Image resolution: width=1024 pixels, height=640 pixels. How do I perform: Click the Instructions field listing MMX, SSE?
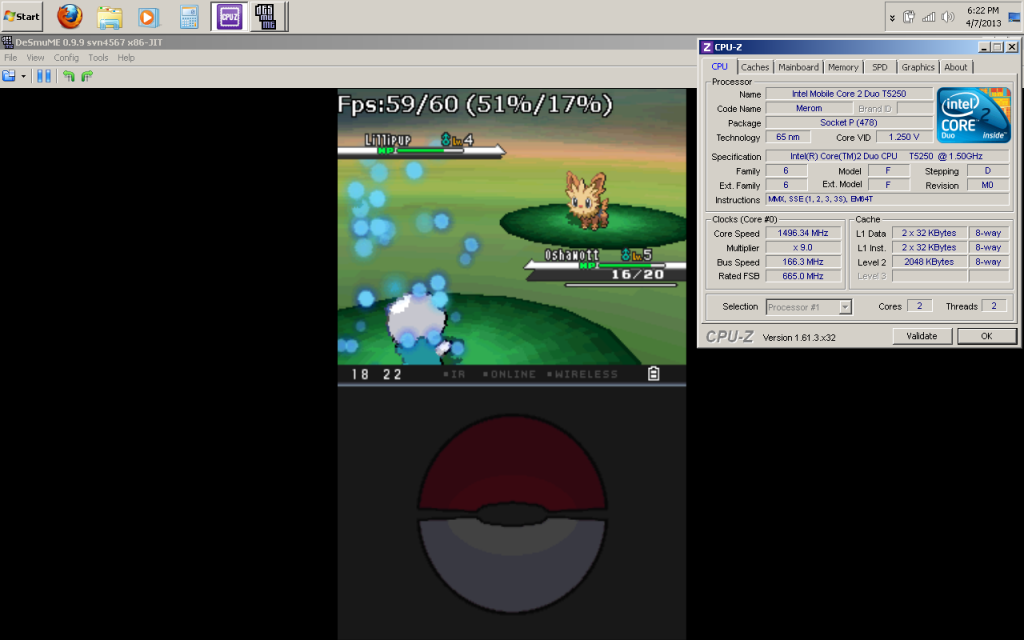(887, 199)
